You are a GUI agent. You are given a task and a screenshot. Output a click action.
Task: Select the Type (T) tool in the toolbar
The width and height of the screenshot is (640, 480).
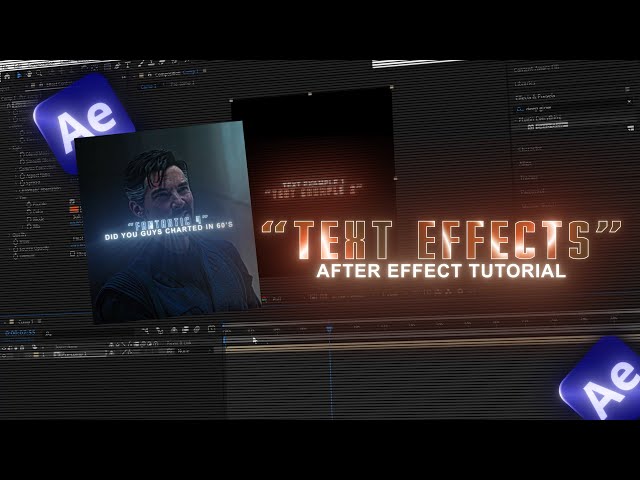pos(128,64)
